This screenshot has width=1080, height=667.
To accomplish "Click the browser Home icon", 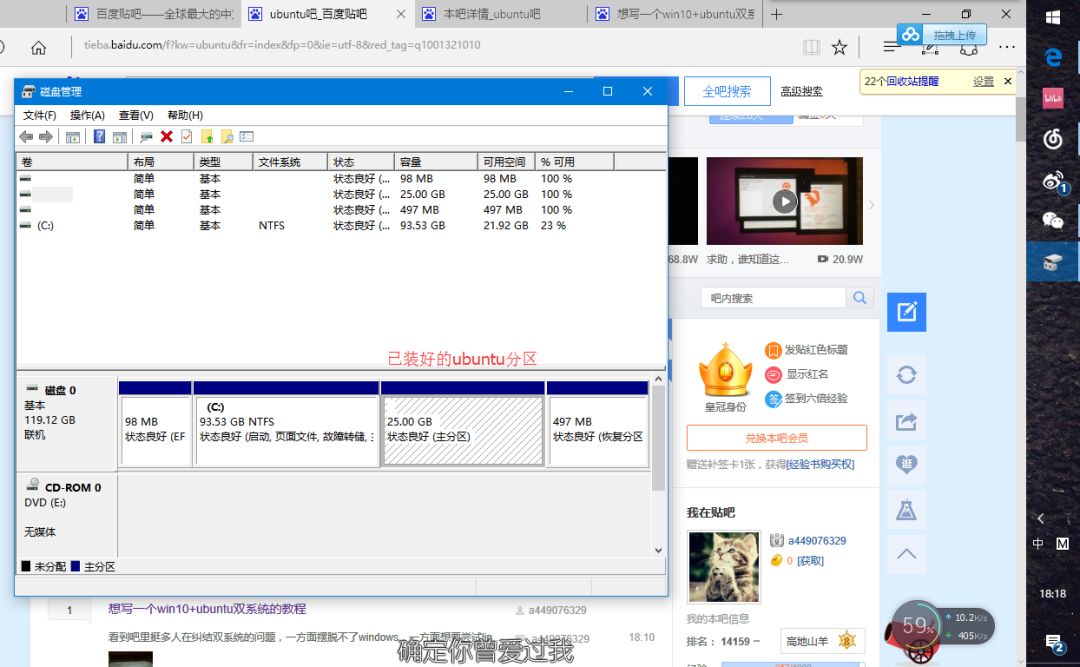I will [x=39, y=48].
